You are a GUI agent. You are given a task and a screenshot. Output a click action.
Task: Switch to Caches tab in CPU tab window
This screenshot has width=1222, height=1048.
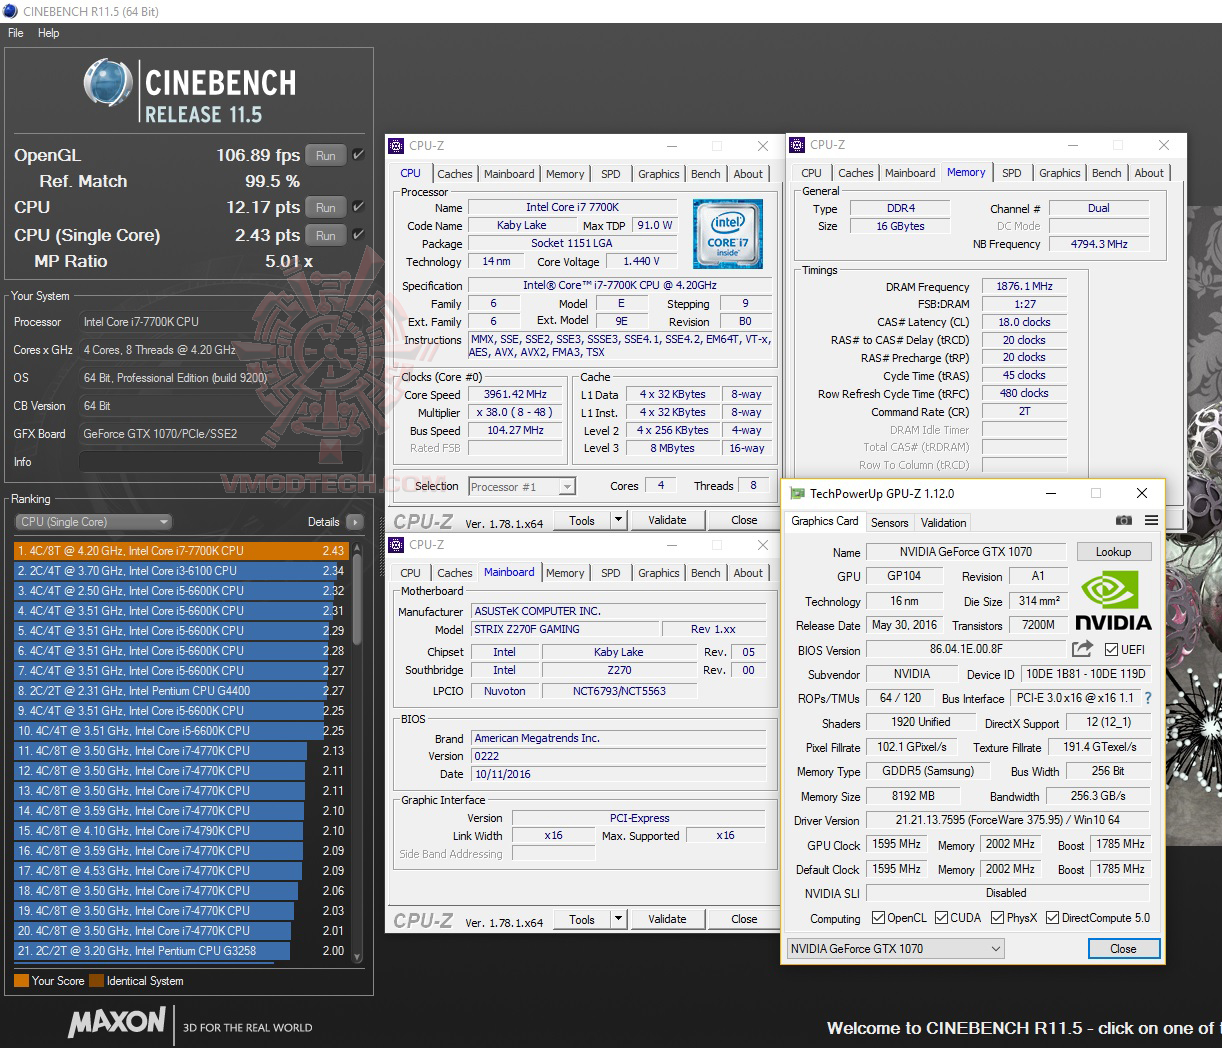(454, 174)
